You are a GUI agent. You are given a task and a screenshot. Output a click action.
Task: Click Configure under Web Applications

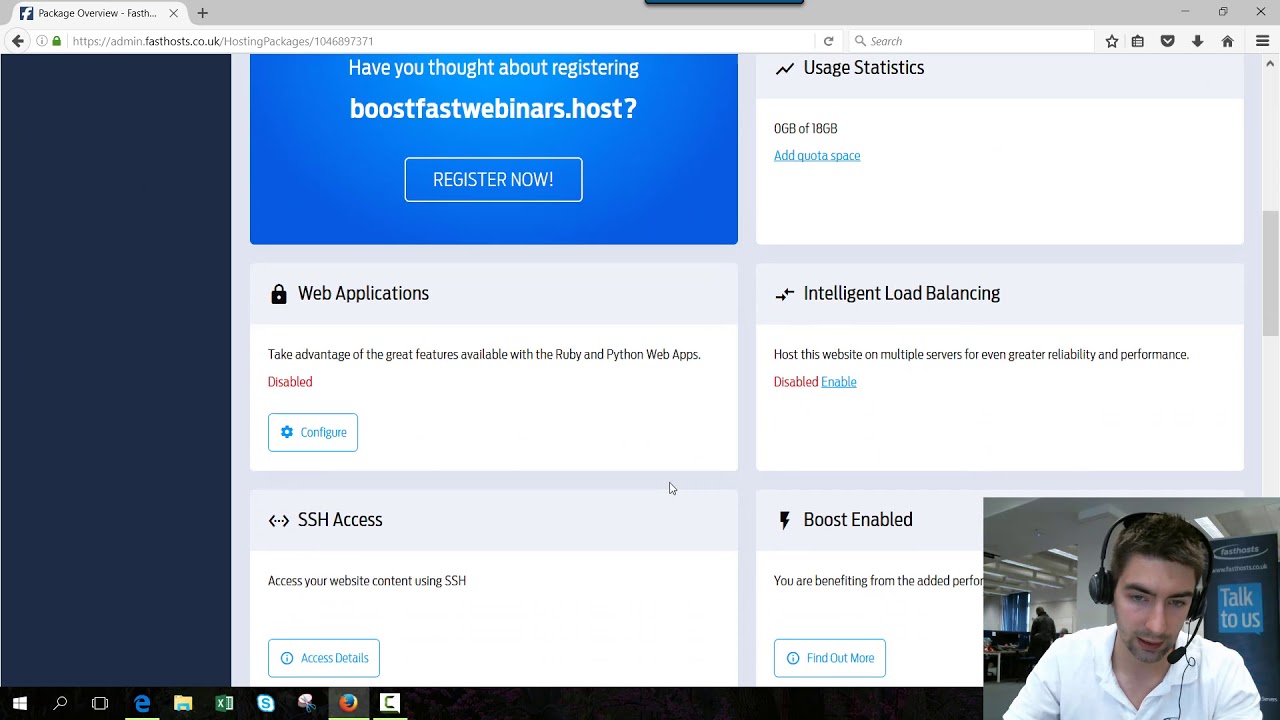coord(313,432)
